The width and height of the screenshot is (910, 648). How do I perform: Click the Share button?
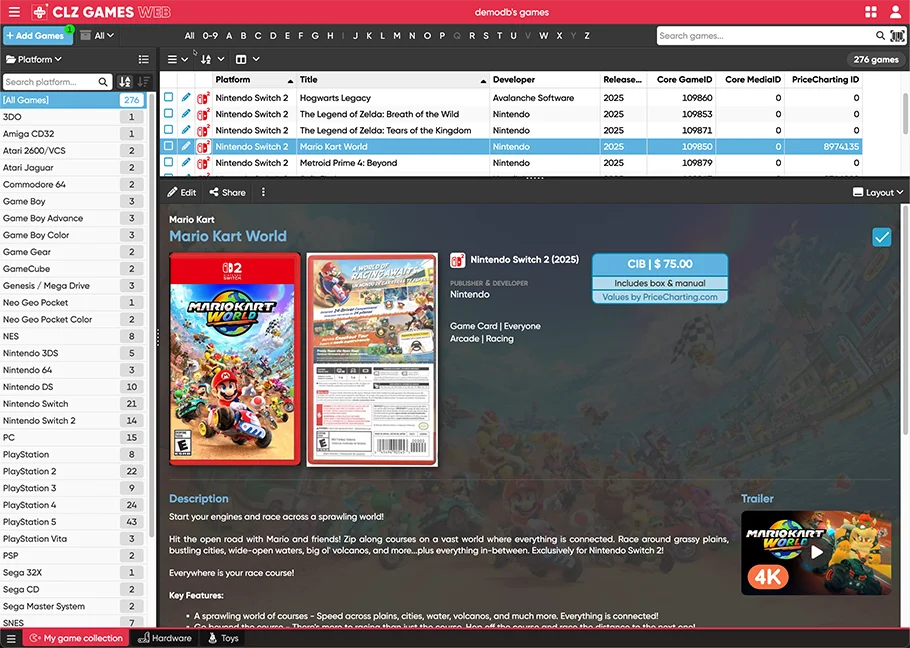pos(228,193)
